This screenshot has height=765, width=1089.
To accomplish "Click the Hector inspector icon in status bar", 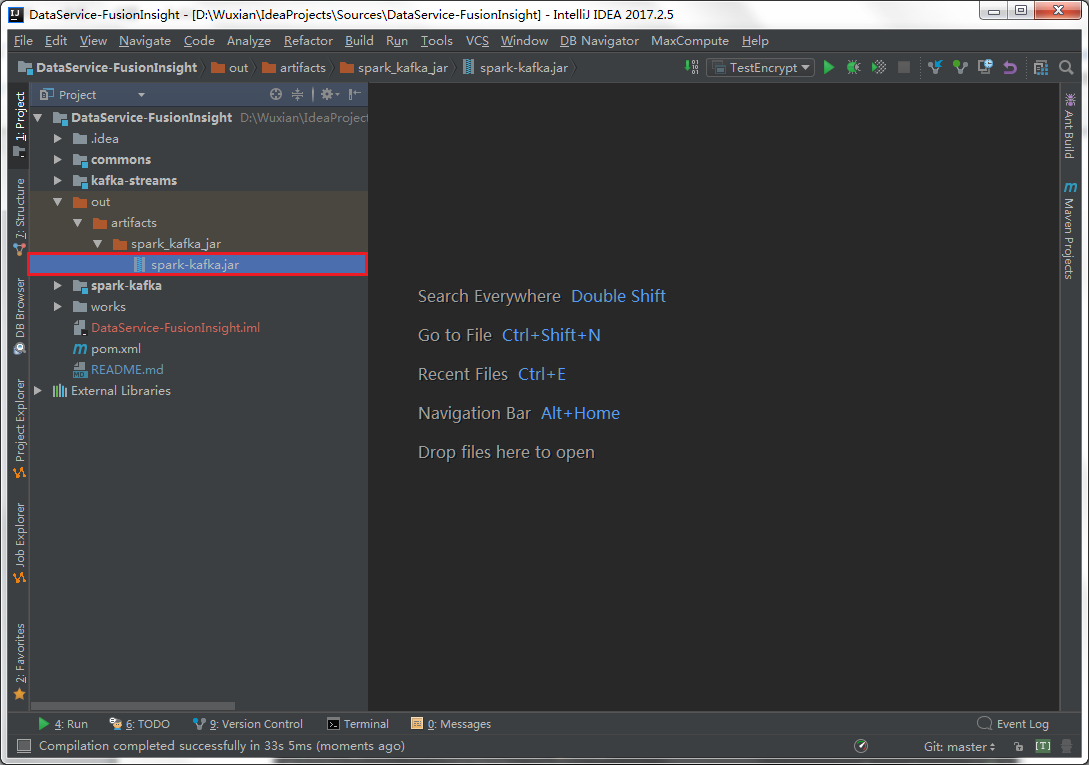I will [1066, 746].
